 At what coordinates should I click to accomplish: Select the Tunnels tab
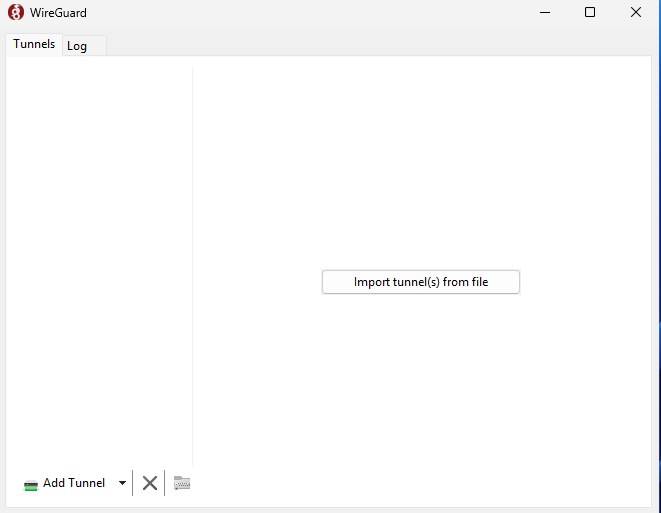click(34, 45)
